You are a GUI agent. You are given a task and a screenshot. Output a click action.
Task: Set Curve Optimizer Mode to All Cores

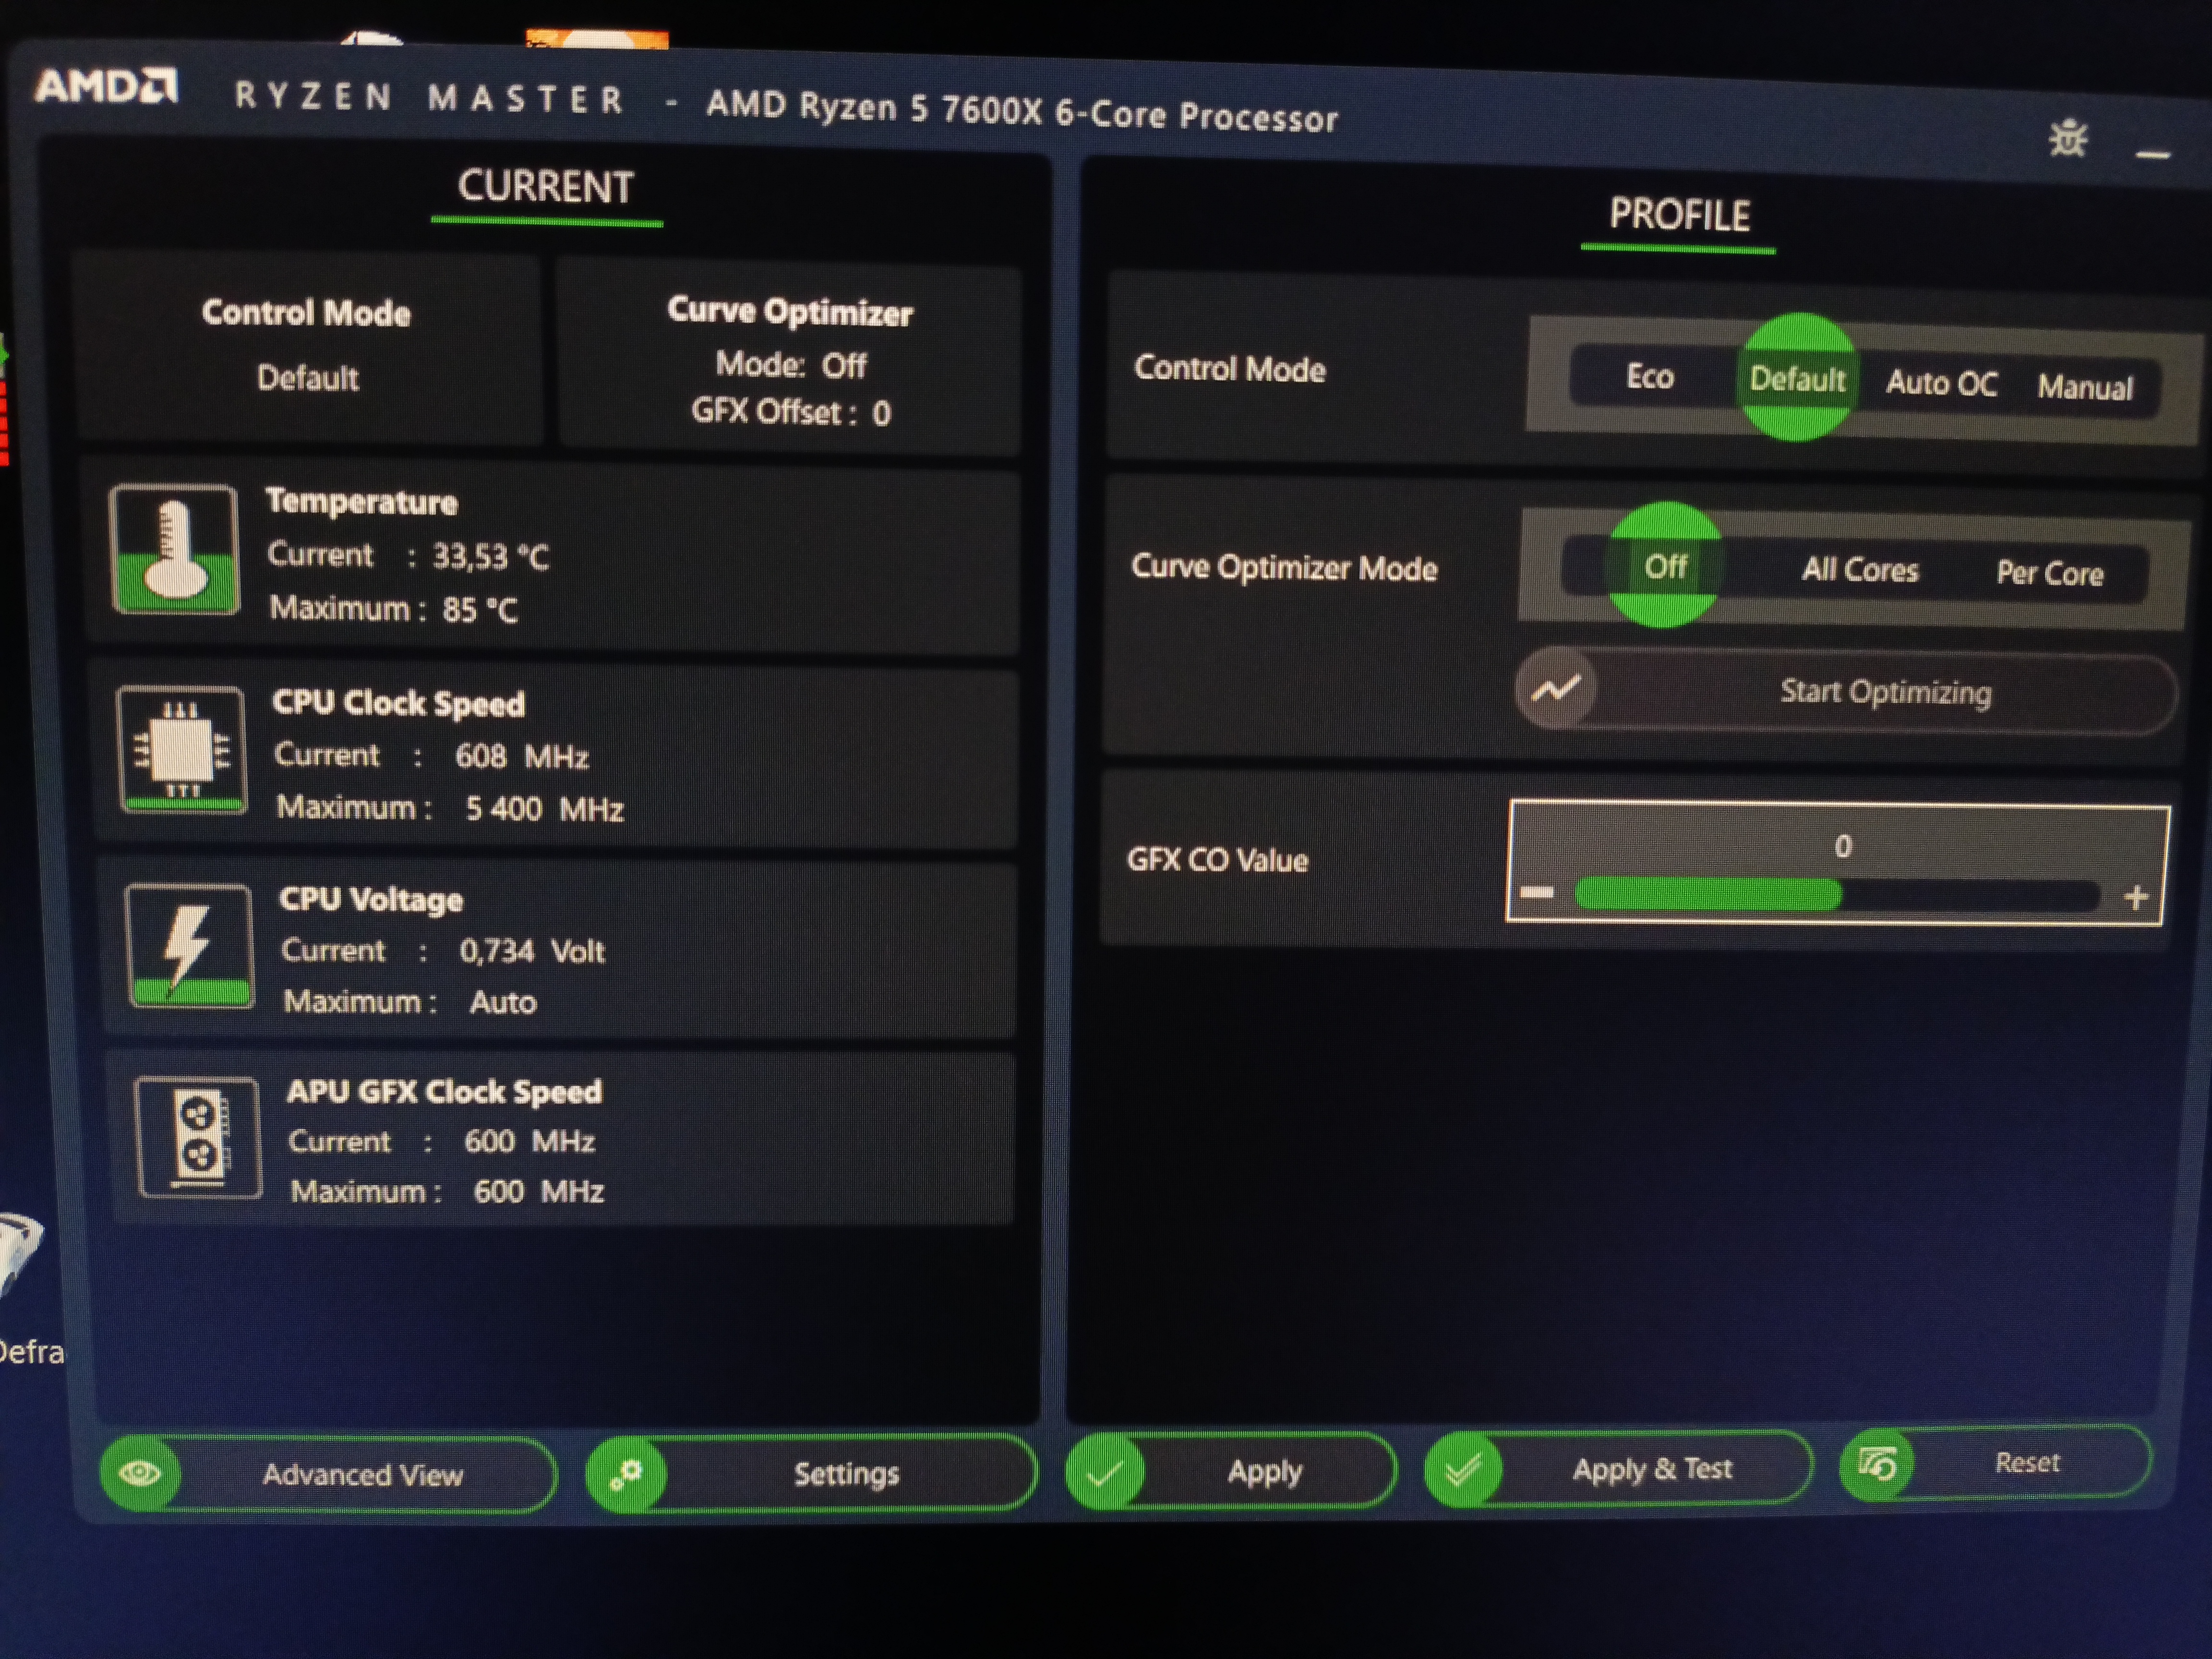1859,570
